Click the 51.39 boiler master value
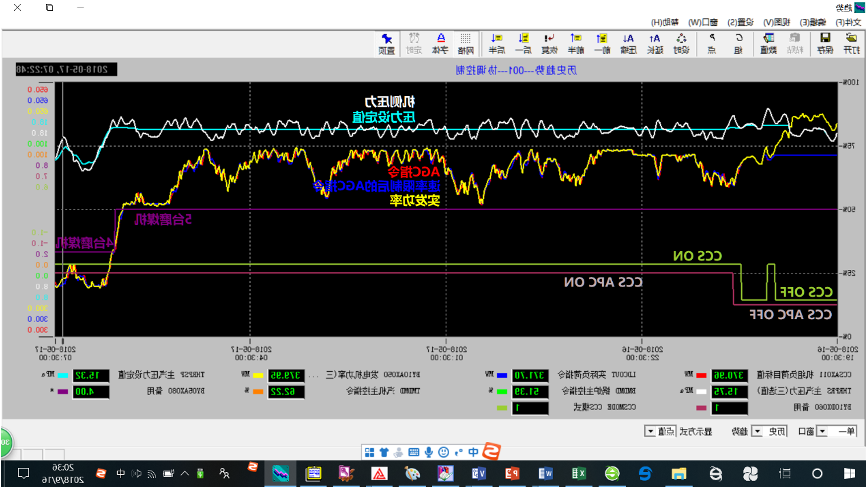The height and width of the screenshot is (487, 866). point(530,391)
